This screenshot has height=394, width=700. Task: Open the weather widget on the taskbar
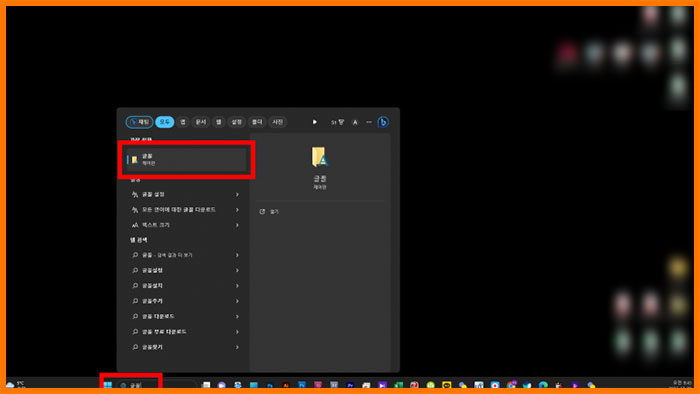pos(15,385)
